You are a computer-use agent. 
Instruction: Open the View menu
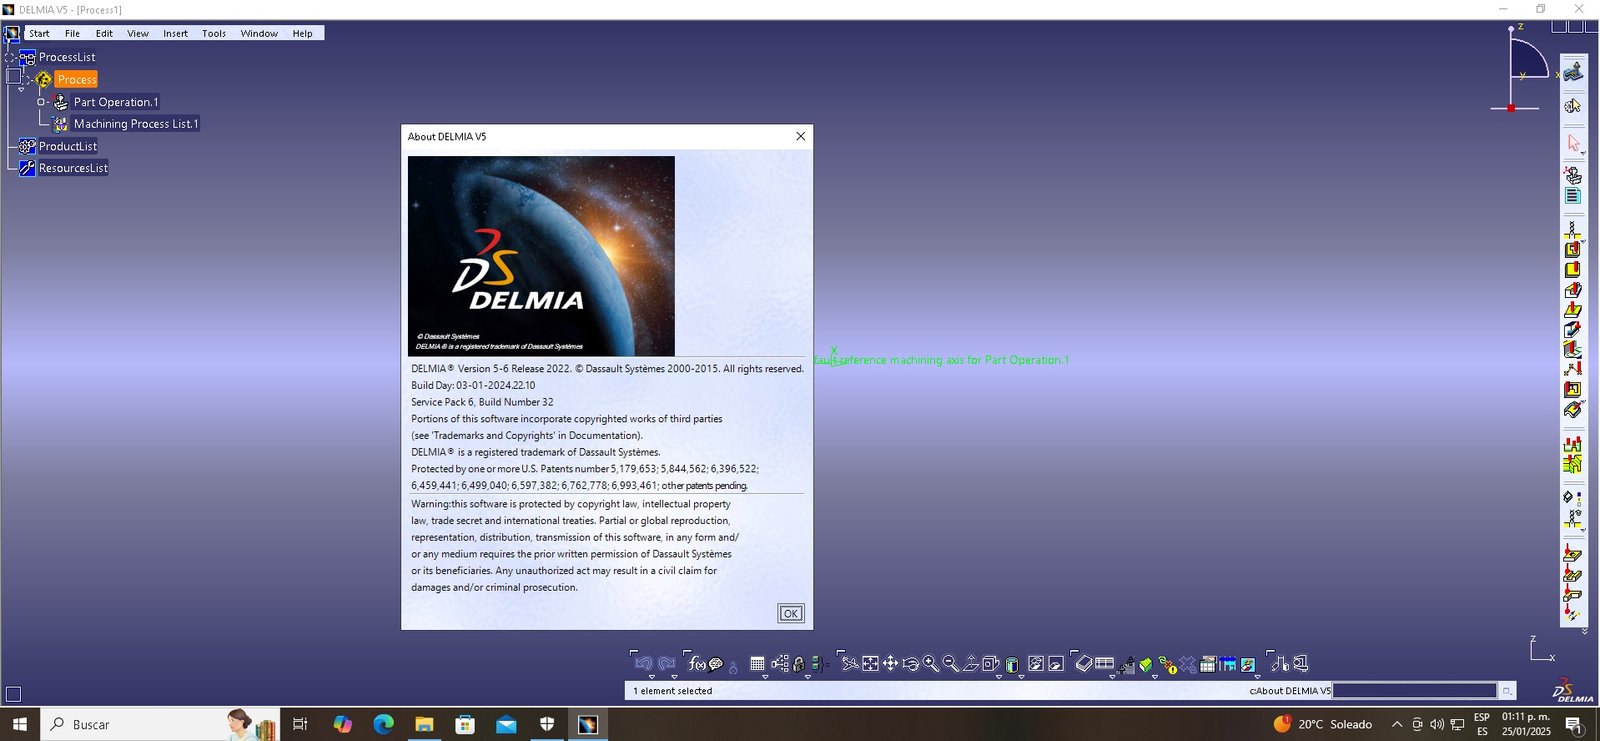point(138,33)
